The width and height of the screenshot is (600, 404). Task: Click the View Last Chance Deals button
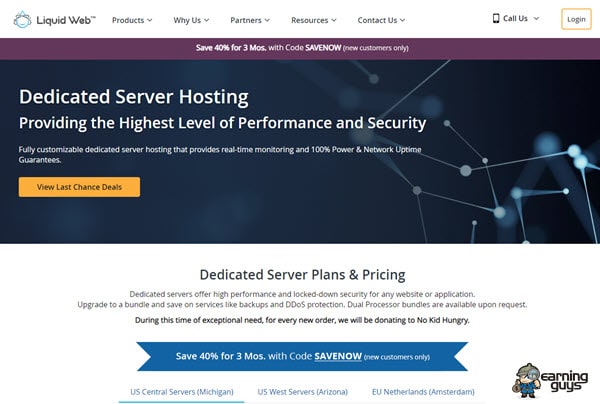79,187
